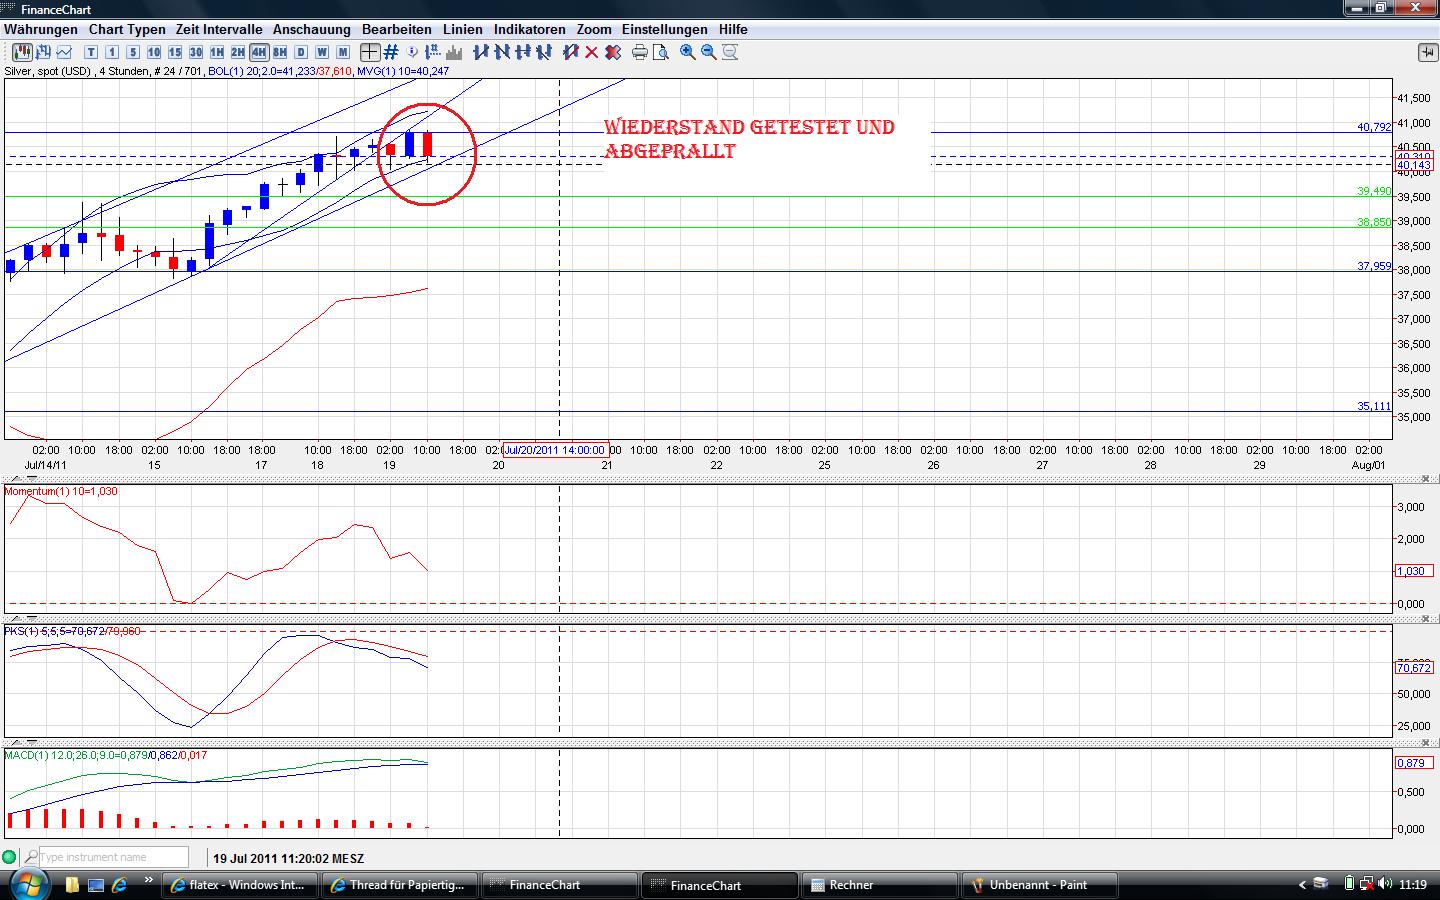The image size is (1440, 900).
Task: Click the grey volume histogram icon
Action: pos(455,52)
